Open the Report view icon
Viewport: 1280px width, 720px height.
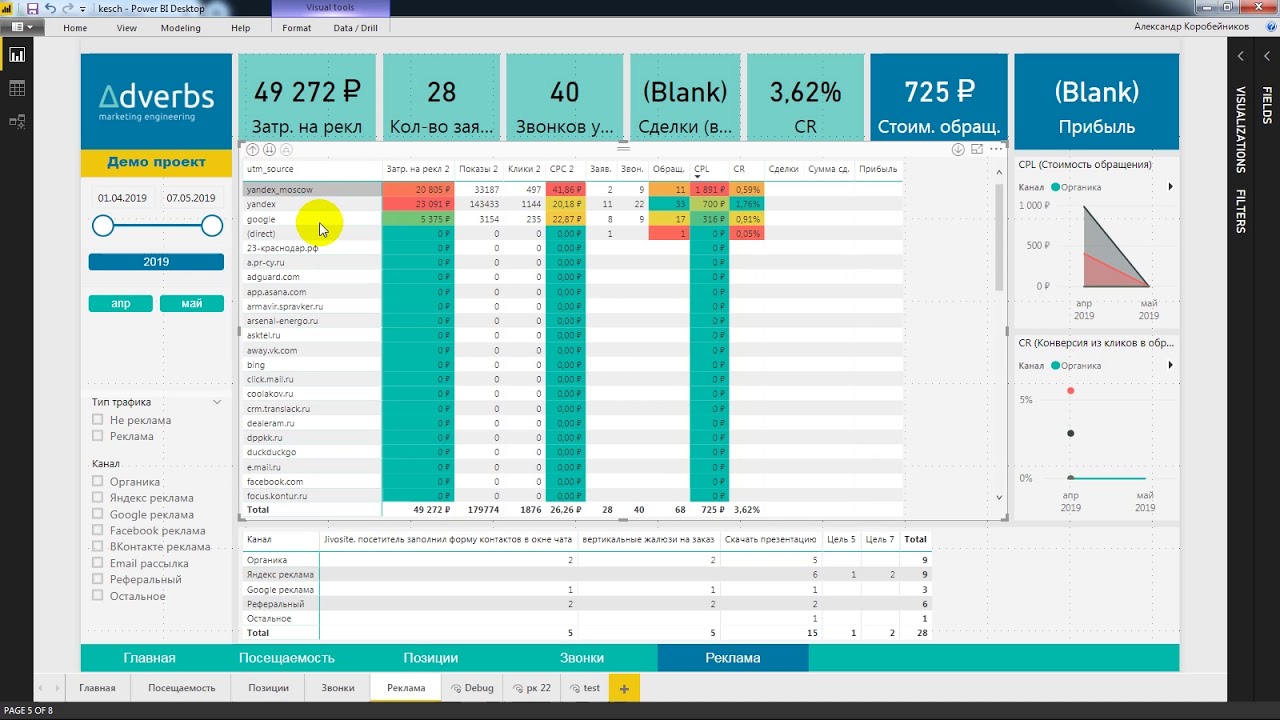(x=17, y=55)
